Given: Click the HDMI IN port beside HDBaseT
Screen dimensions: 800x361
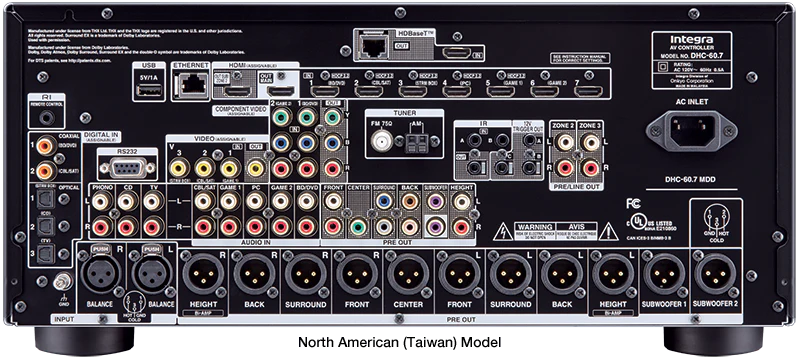Looking at the screenshot, I should click(456, 53).
